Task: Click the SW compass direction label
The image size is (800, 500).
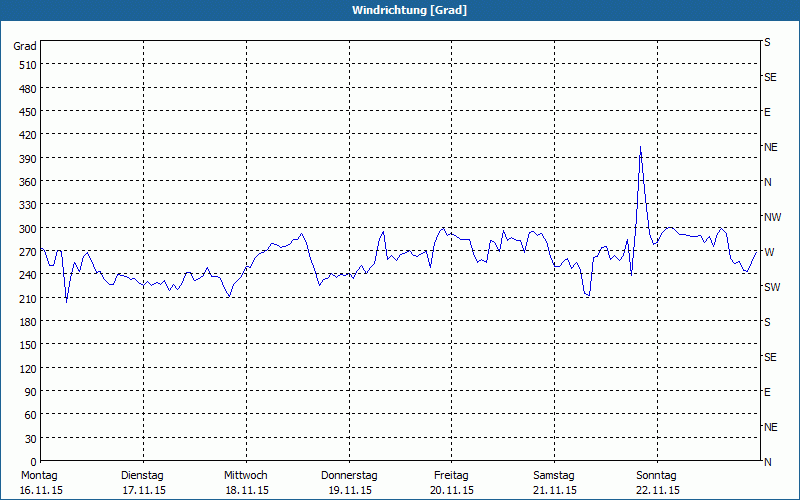Action: coord(772,287)
